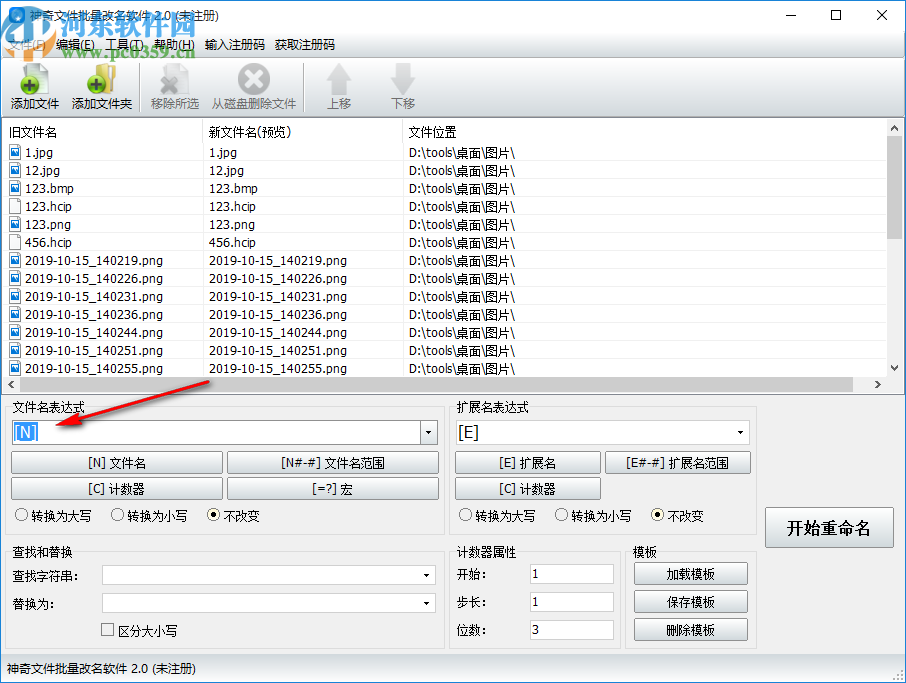This screenshot has height=683, width=906.
Task: Click the [E#-#] 扩展名范围 button
Action: pos(678,463)
